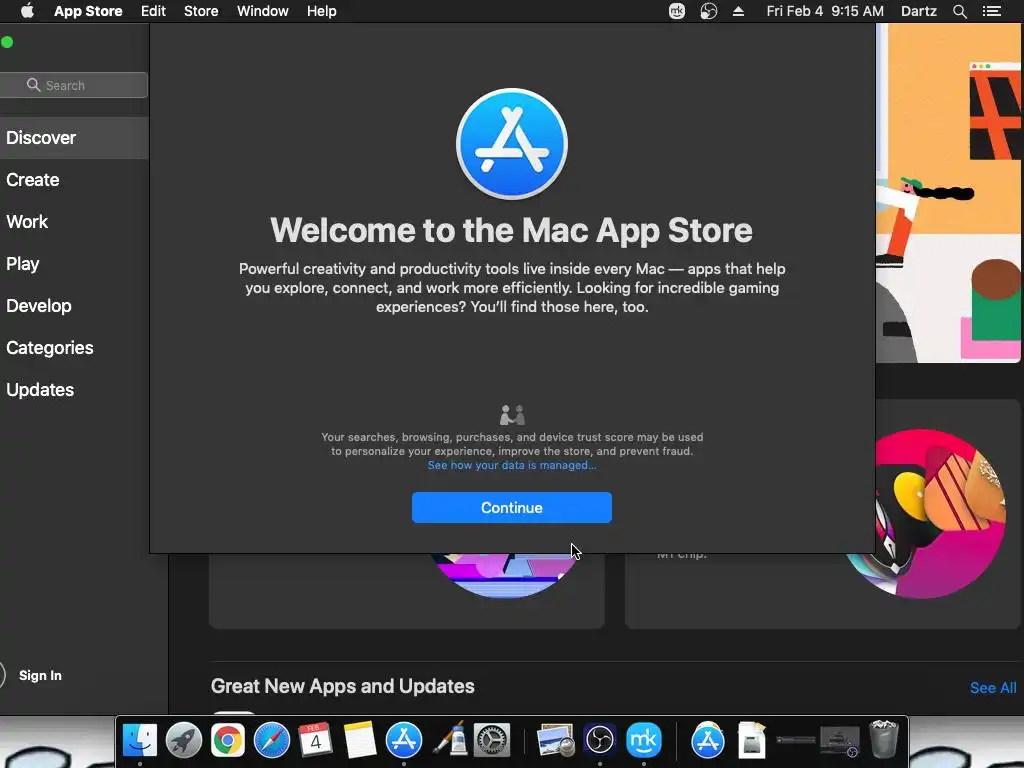Open the Apple menu
Image resolution: width=1024 pixels, height=768 pixels.
27,11
